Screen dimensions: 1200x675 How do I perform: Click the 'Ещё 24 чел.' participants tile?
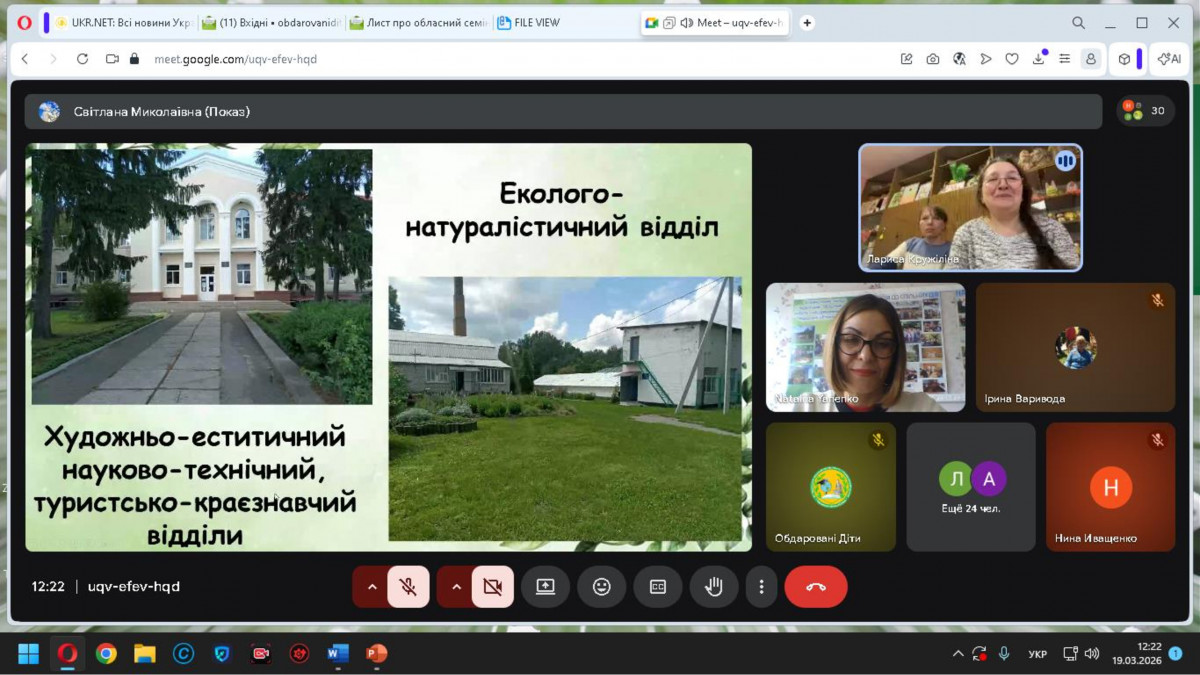[x=971, y=487]
